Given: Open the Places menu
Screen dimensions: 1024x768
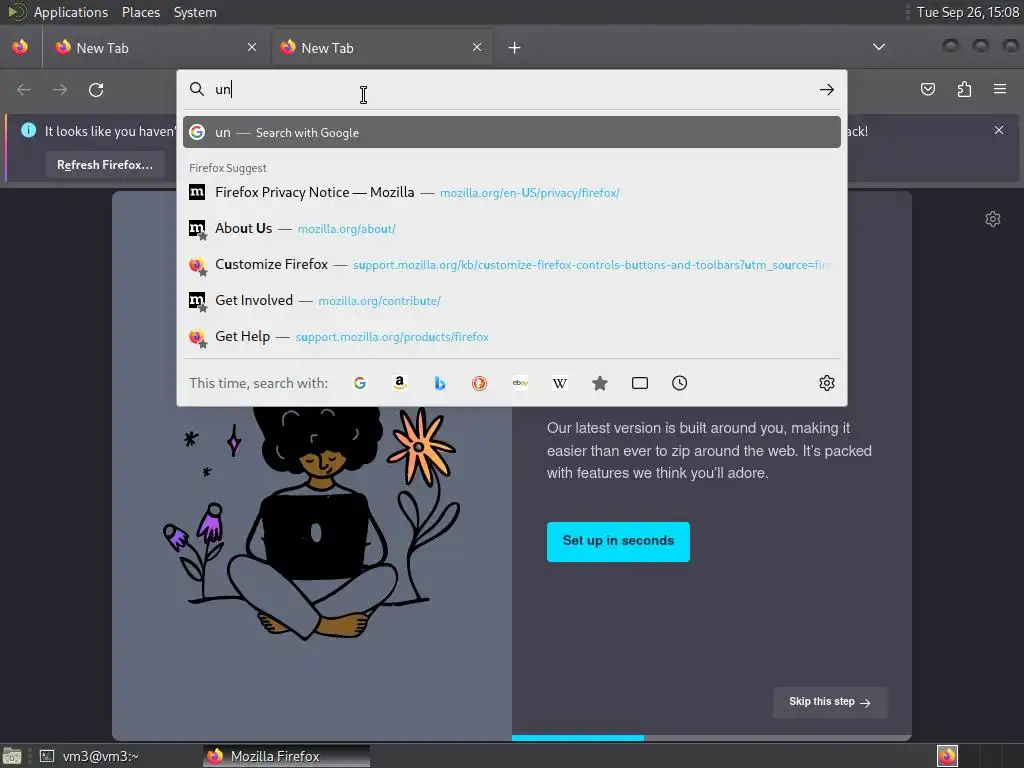Looking at the screenshot, I should point(140,12).
